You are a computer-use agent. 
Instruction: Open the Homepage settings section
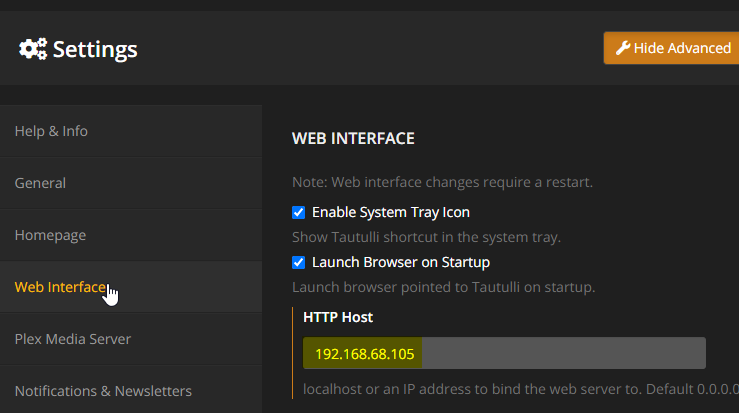click(131, 235)
